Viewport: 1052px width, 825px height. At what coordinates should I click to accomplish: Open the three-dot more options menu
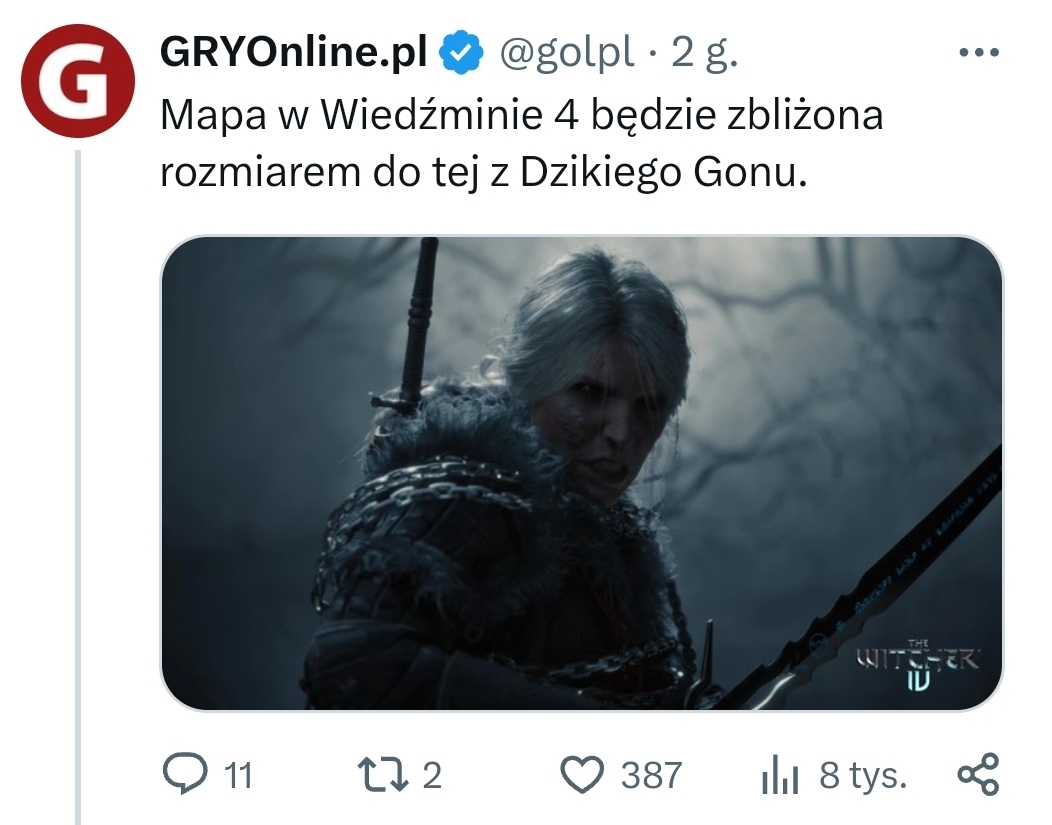(979, 52)
